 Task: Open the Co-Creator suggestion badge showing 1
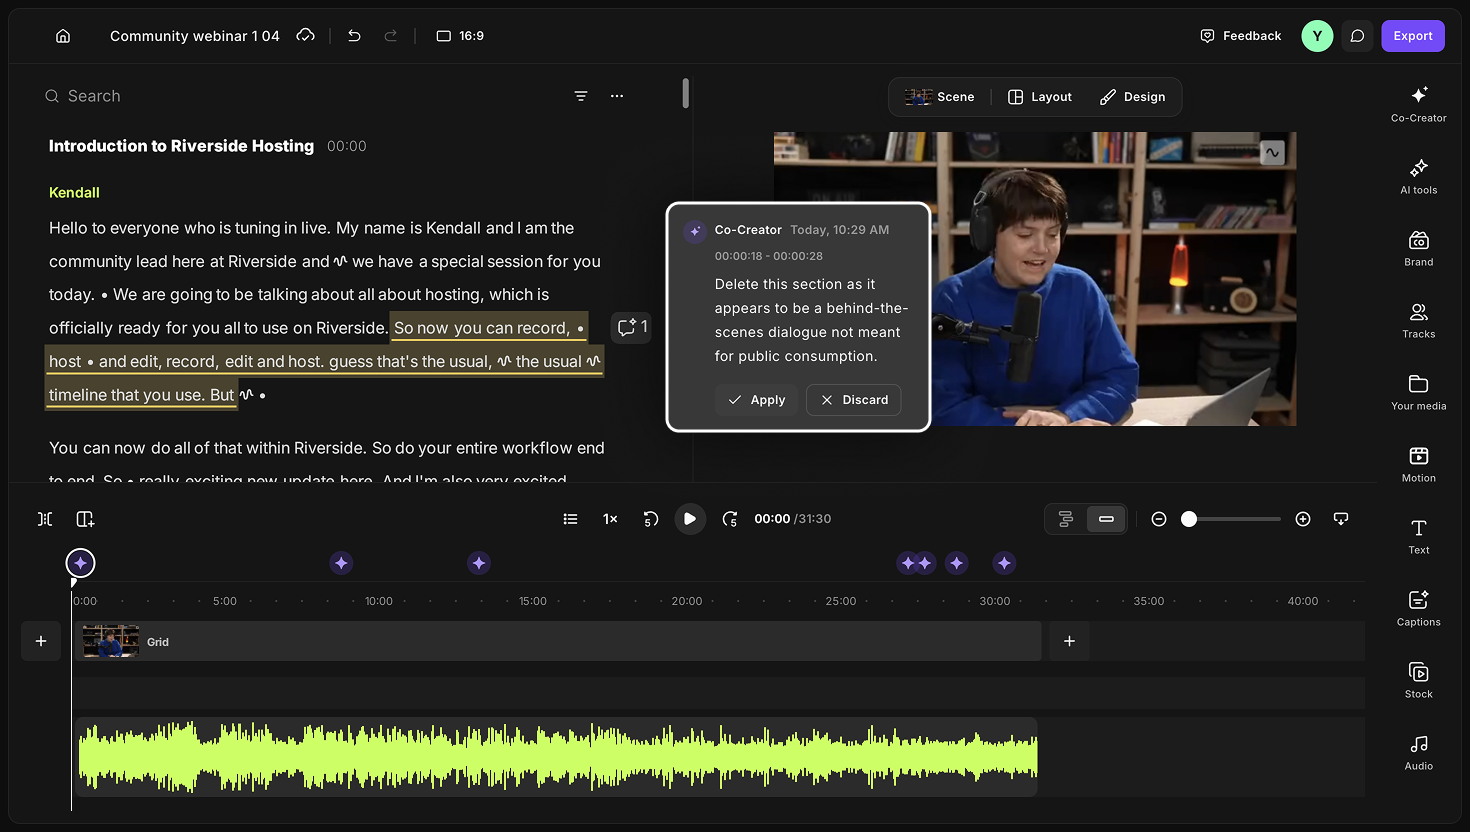coord(631,327)
